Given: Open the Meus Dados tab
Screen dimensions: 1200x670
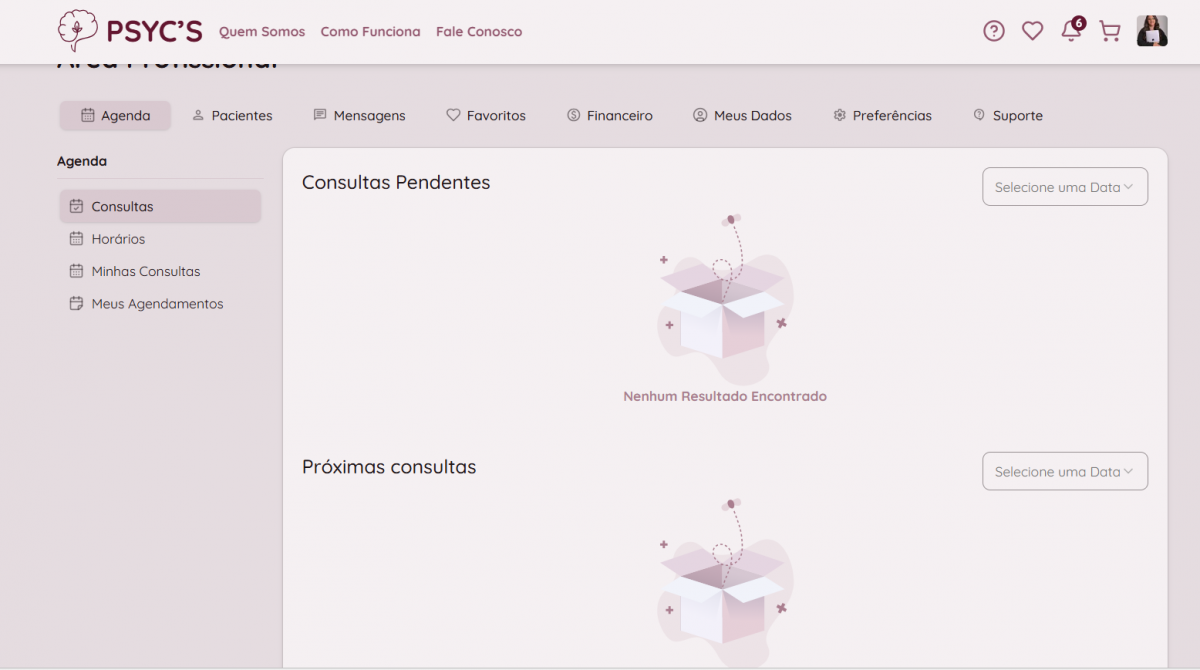Looking at the screenshot, I should [742, 116].
